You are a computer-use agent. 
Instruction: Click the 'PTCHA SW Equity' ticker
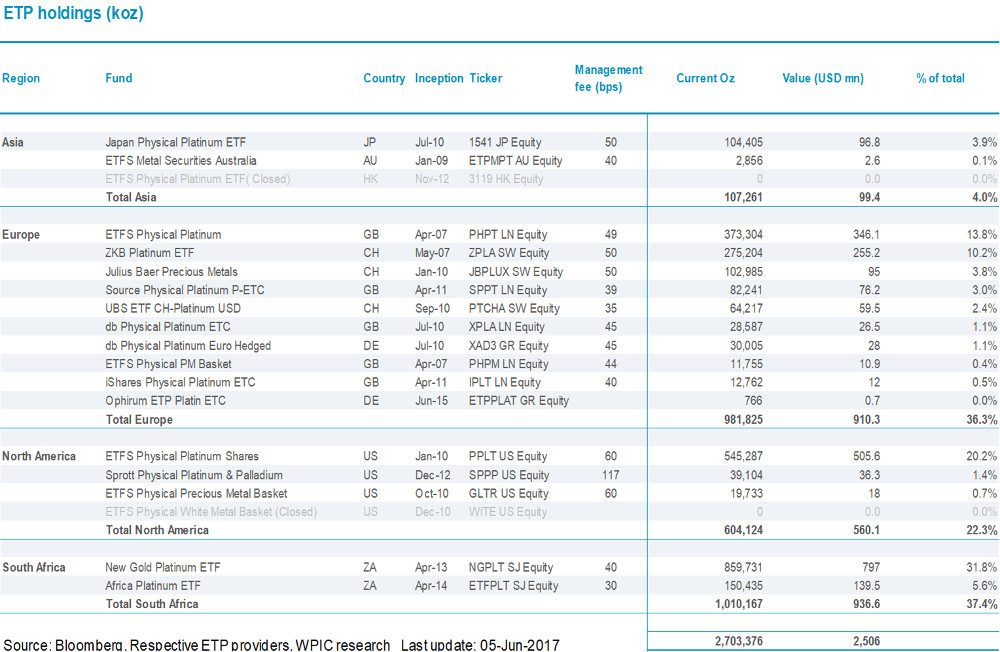tap(514, 309)
